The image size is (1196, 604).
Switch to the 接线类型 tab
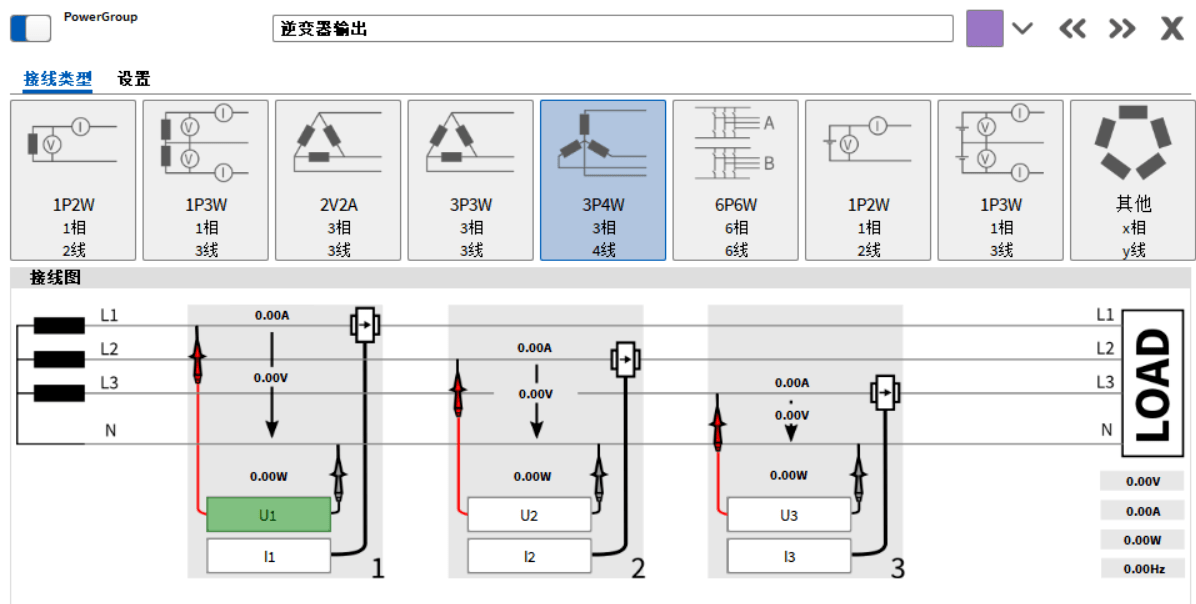tap(58, 79)
